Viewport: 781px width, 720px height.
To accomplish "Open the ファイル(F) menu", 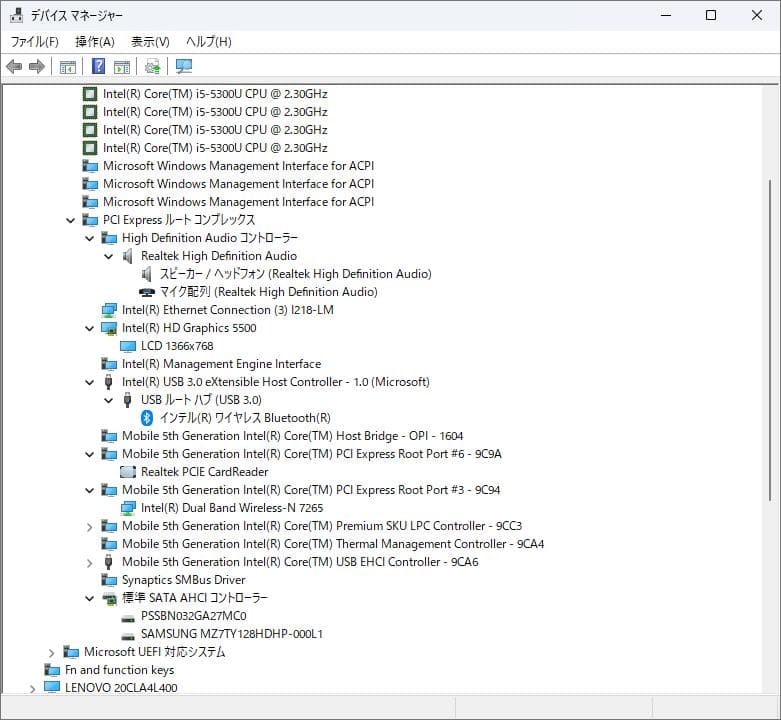I will 34,42.
